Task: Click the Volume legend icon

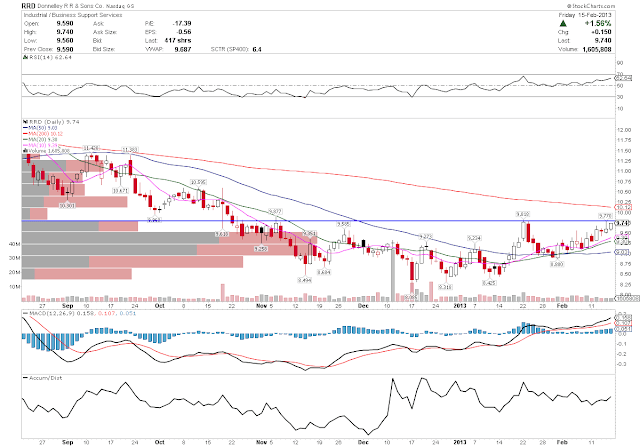Action: (x=24, y=151)
